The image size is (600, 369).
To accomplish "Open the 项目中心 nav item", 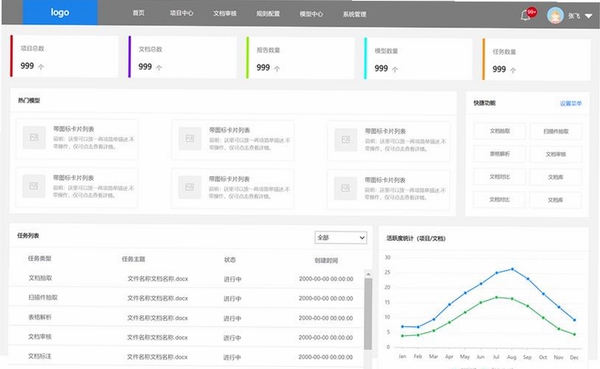I will 182,13.
